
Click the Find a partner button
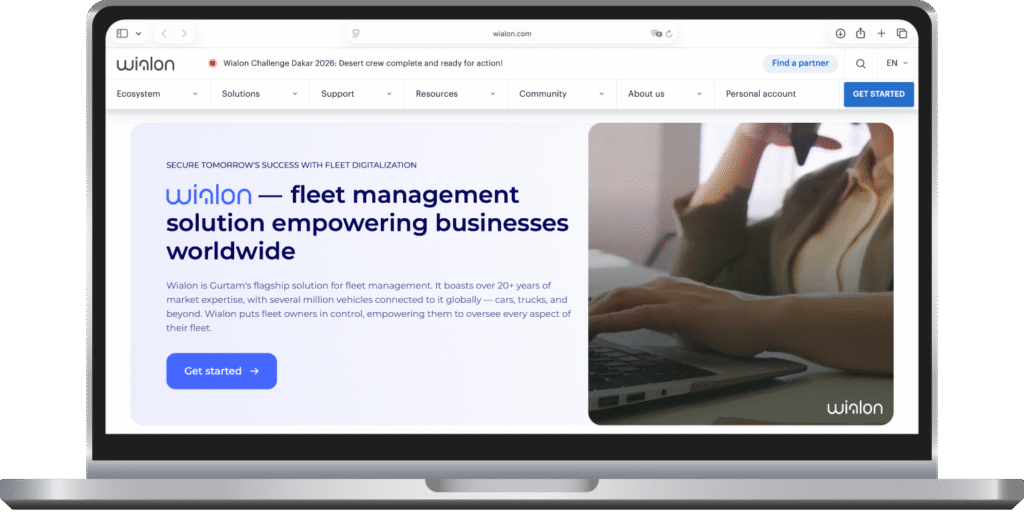tap(800, 63)
